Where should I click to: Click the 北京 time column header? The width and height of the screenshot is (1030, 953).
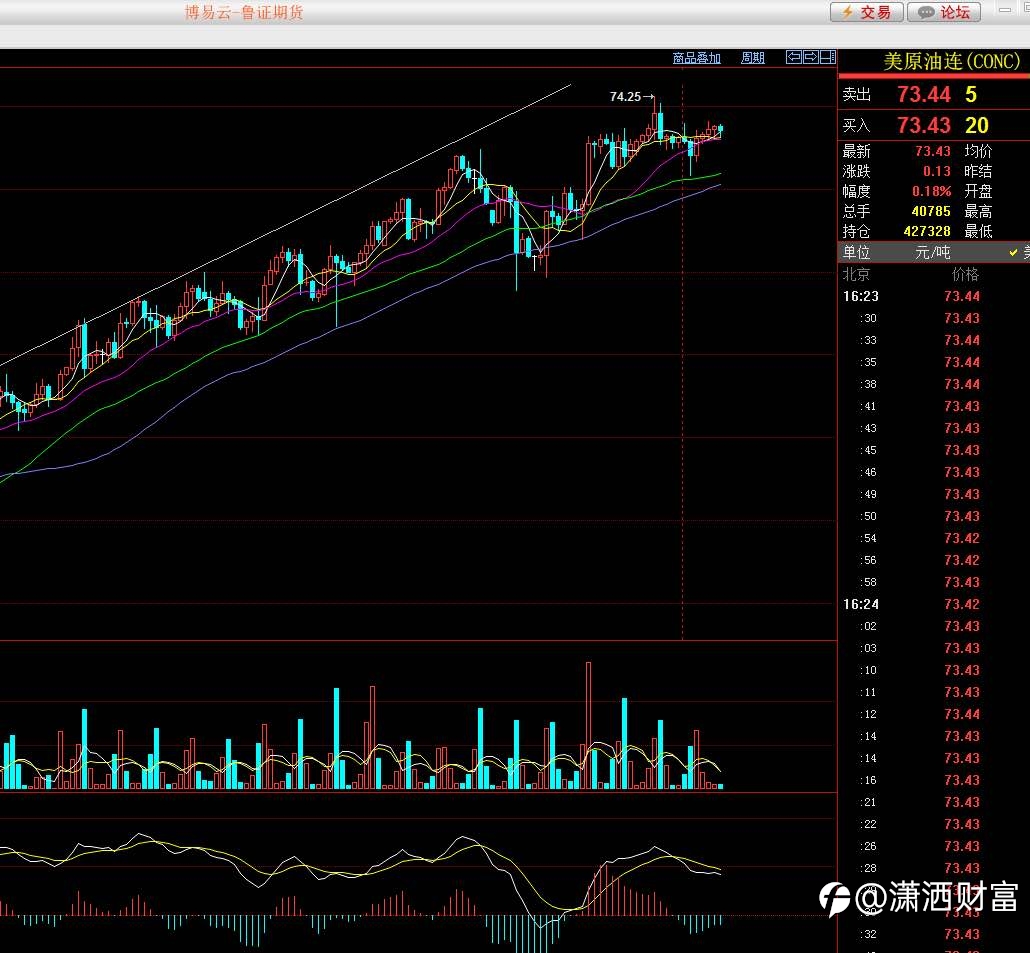pyautogui.click(x=856, y=274)
